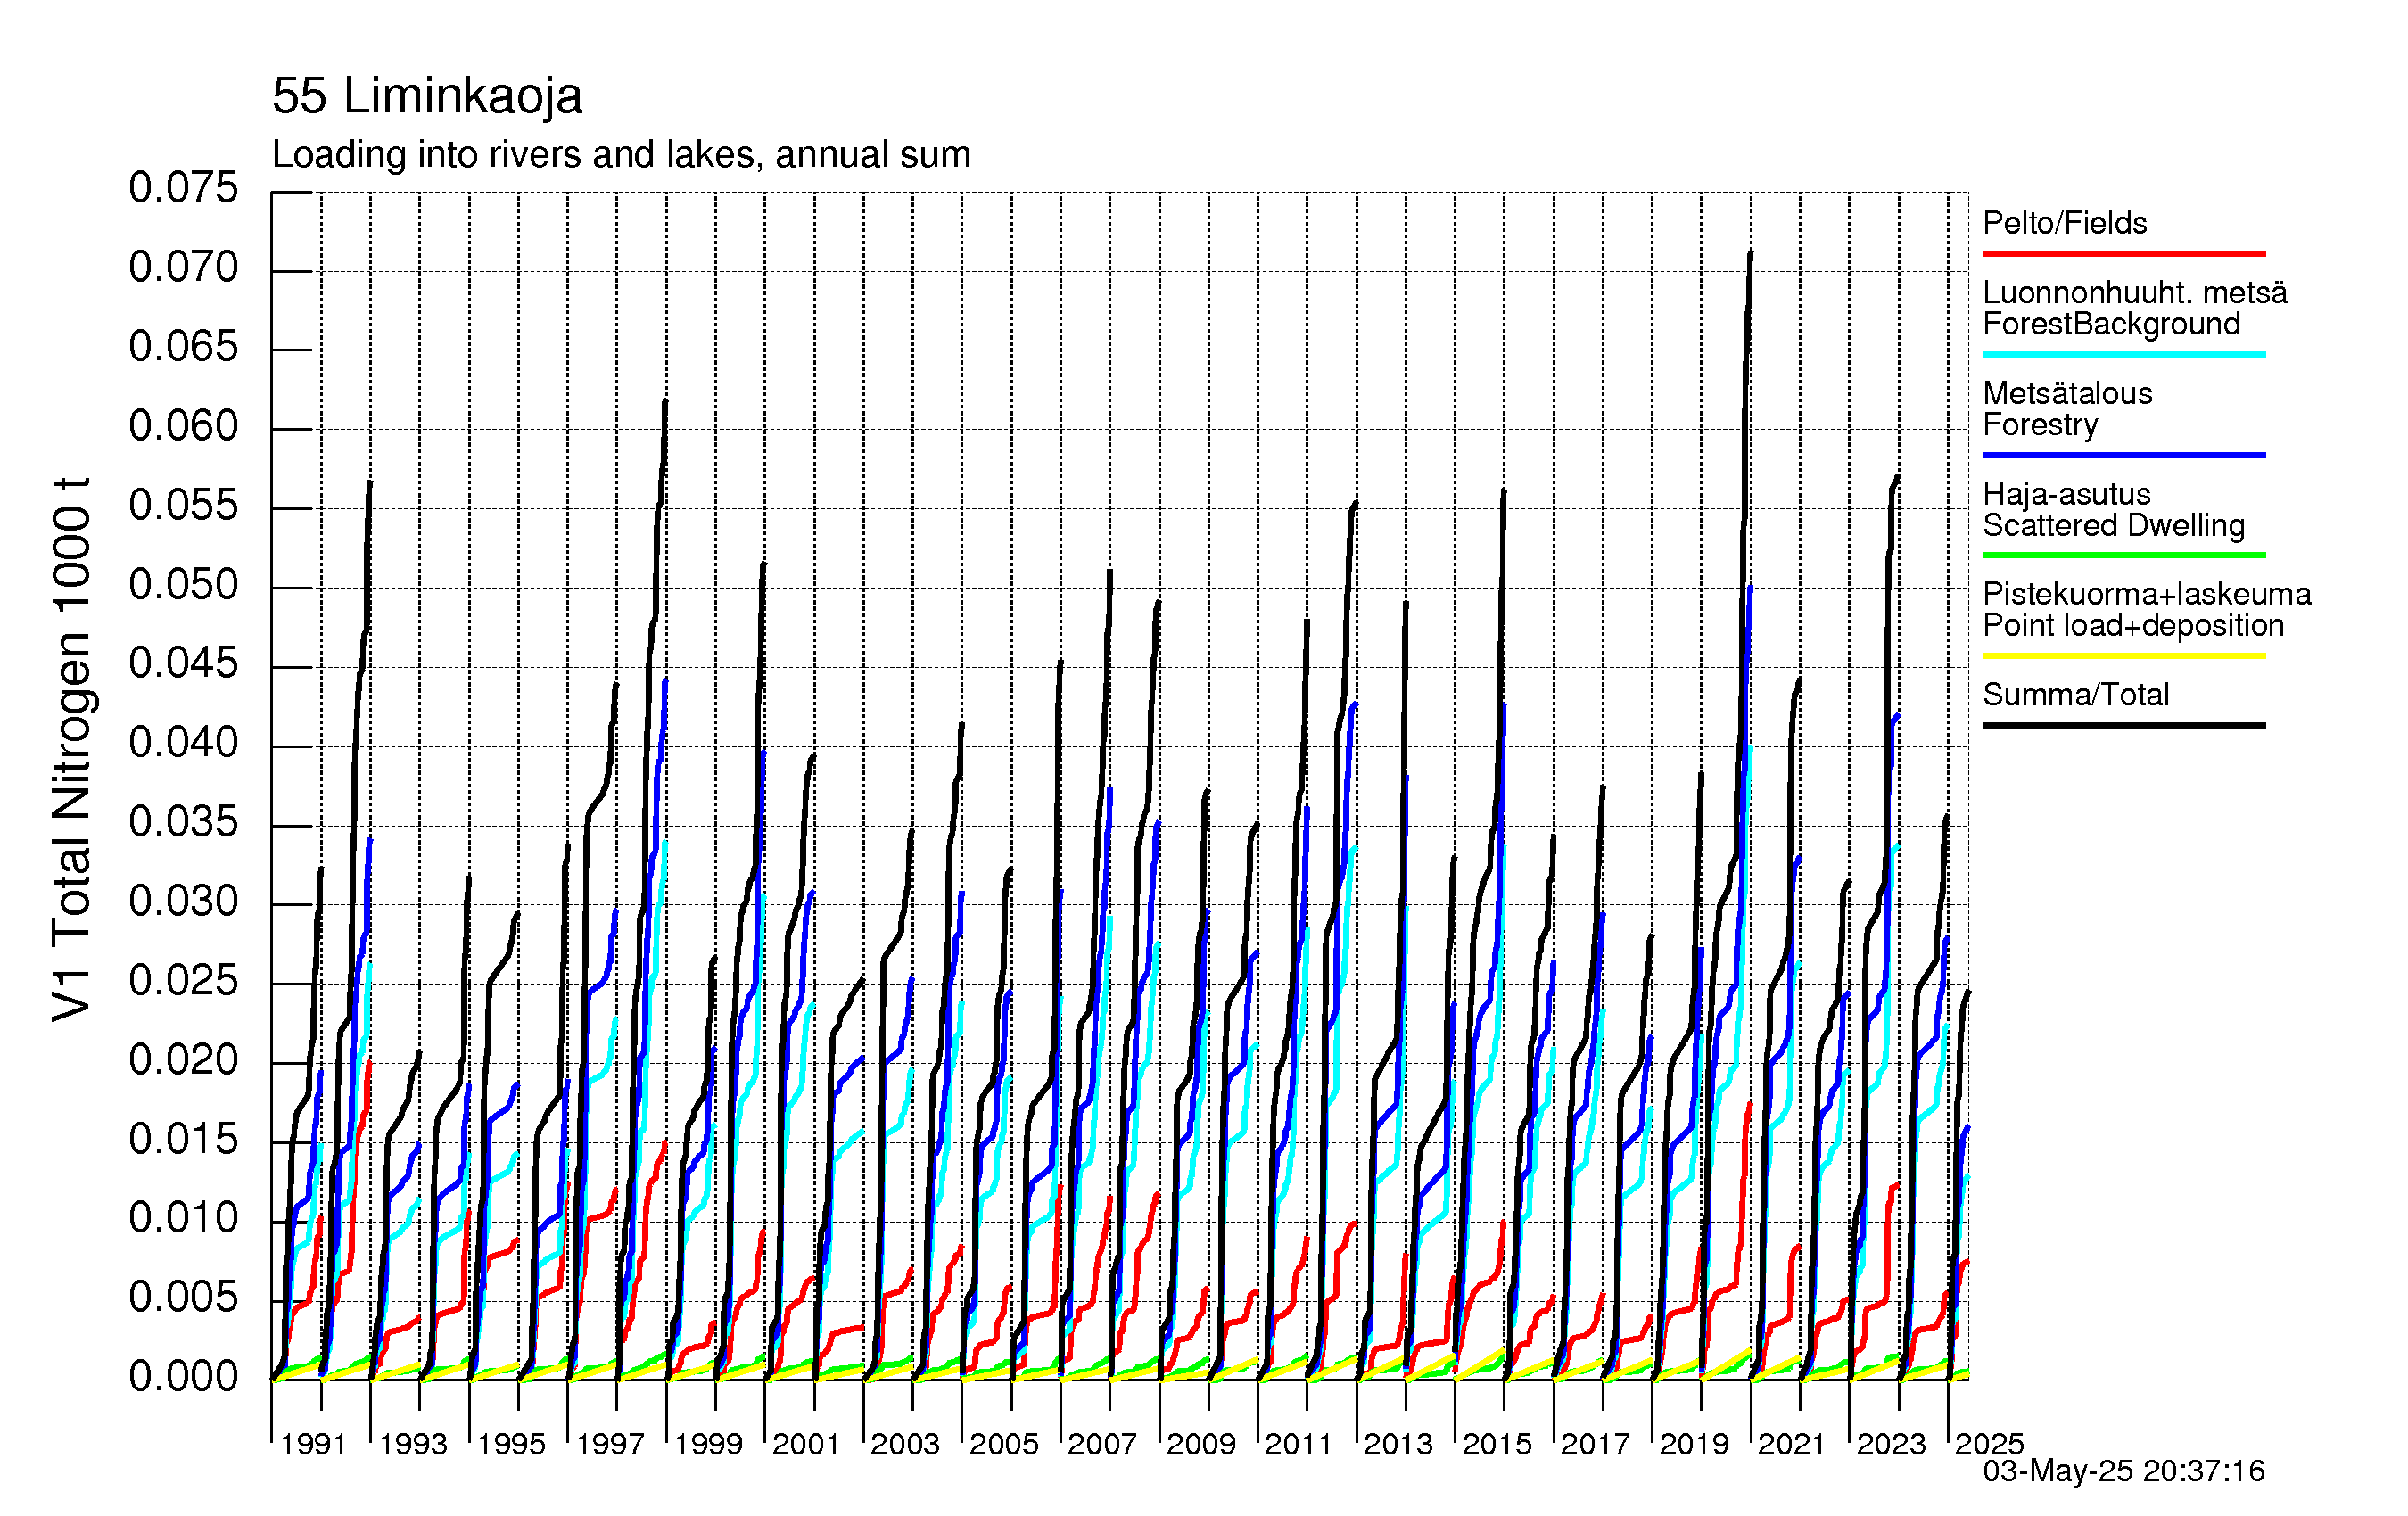Click the x-axis year label 1991

pyautogui.click(x=314, y=1445)
